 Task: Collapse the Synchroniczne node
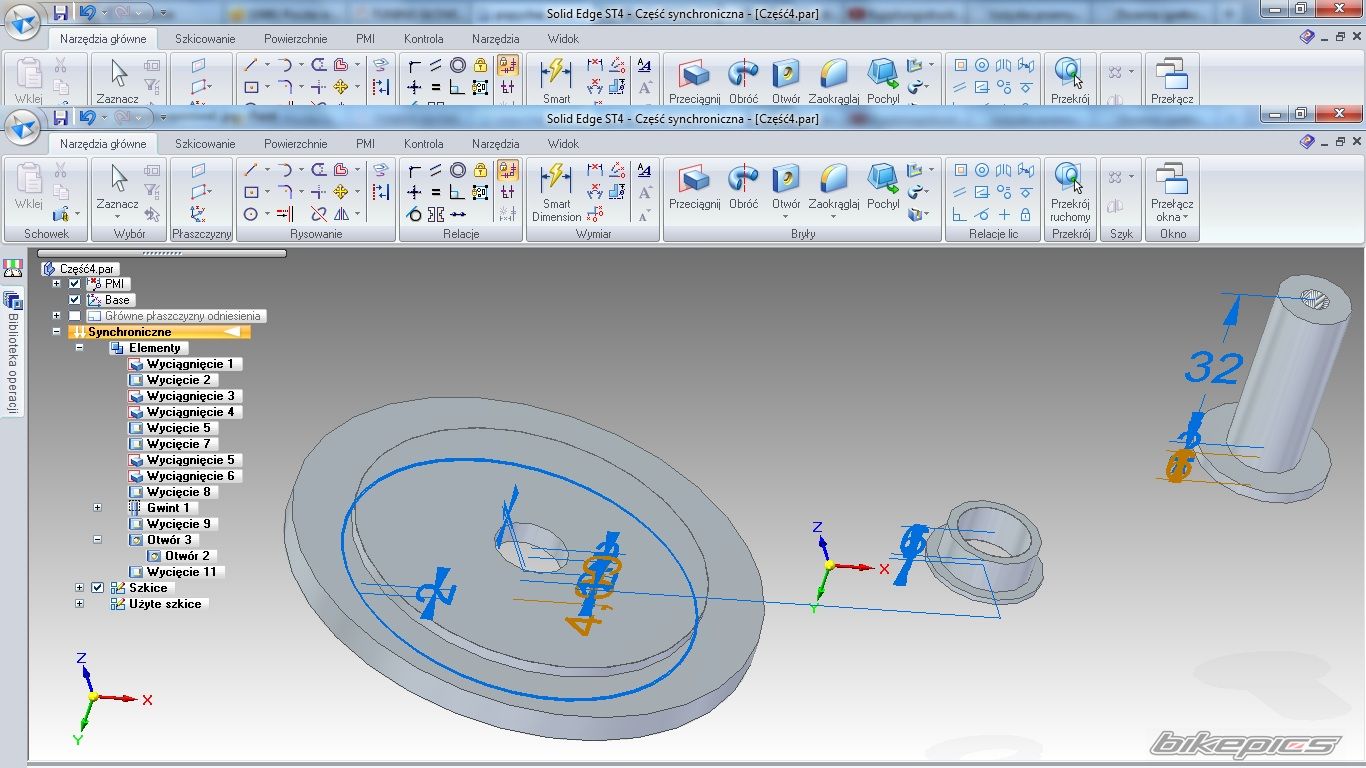click(57, 332)
